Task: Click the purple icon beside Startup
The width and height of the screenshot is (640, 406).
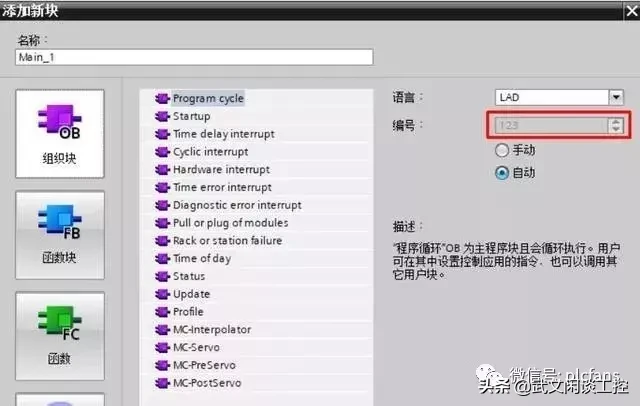Action: click(162, 116)
